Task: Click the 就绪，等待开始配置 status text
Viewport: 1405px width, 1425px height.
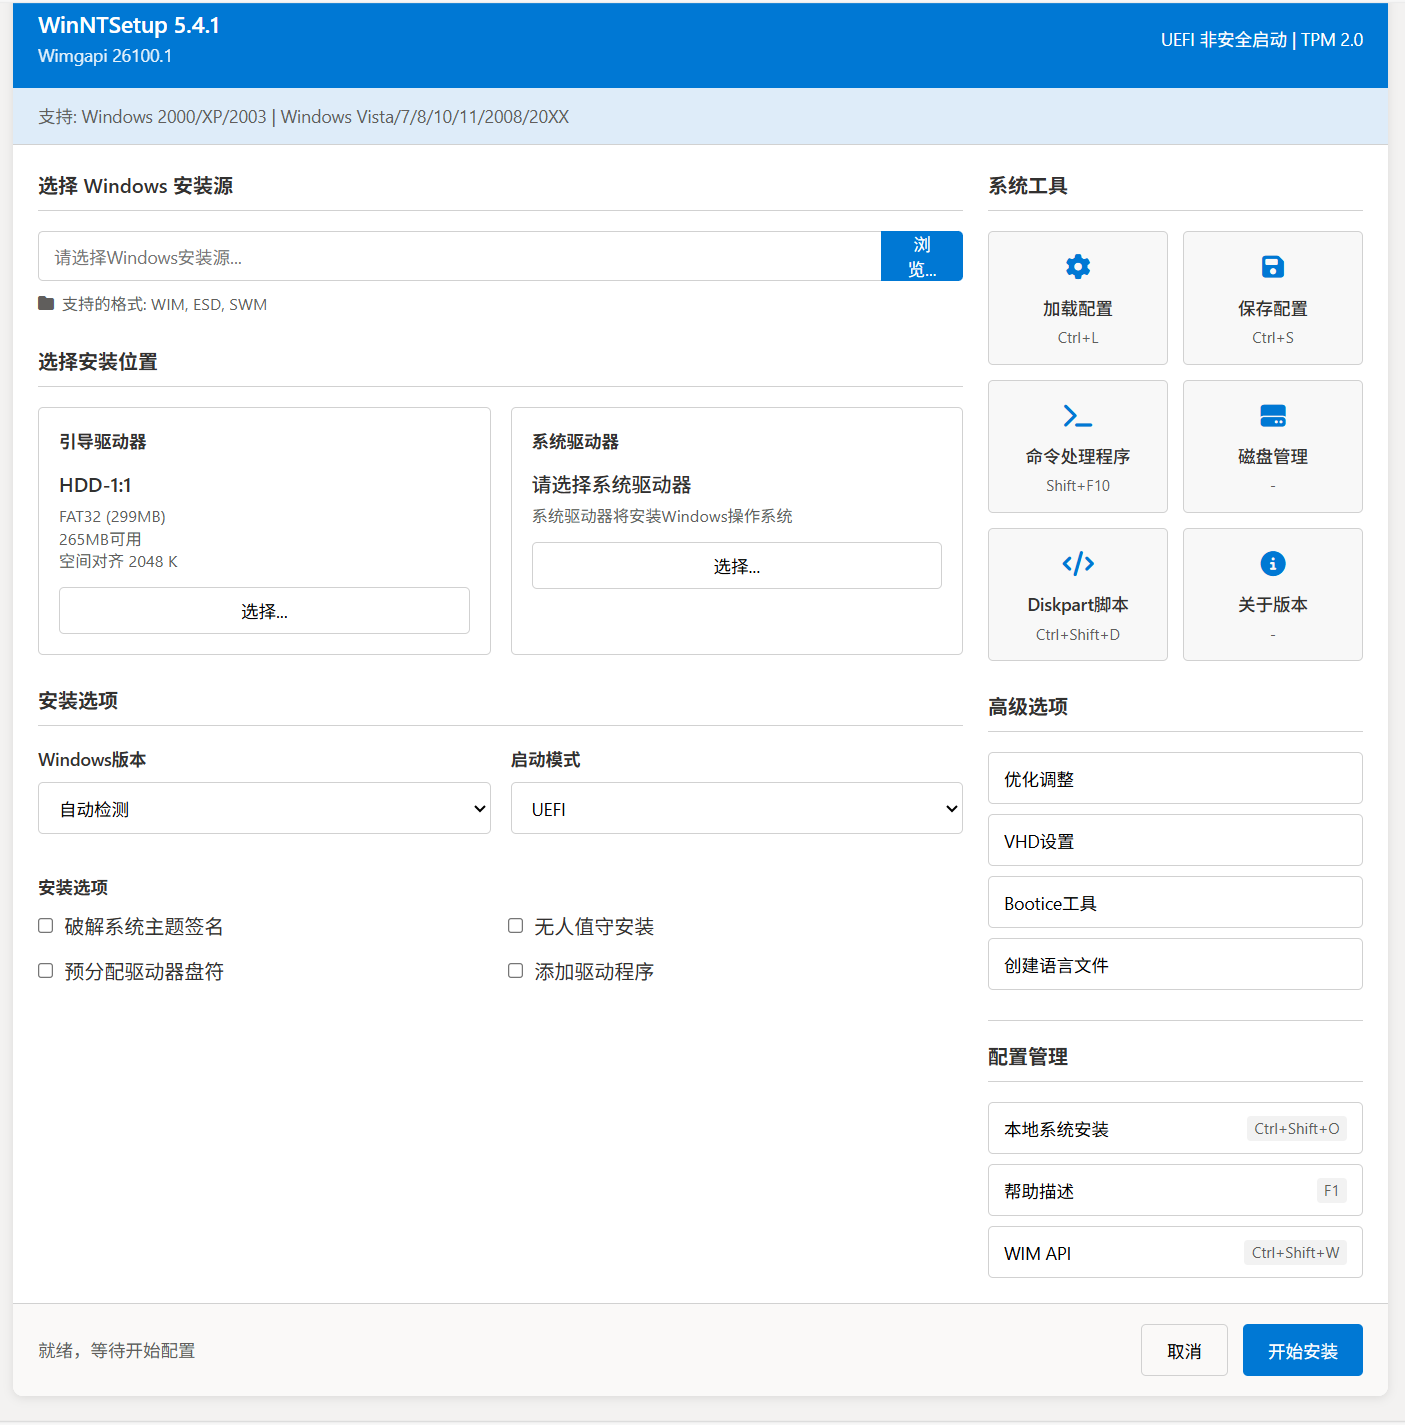Action: [x=117, y=1350]
